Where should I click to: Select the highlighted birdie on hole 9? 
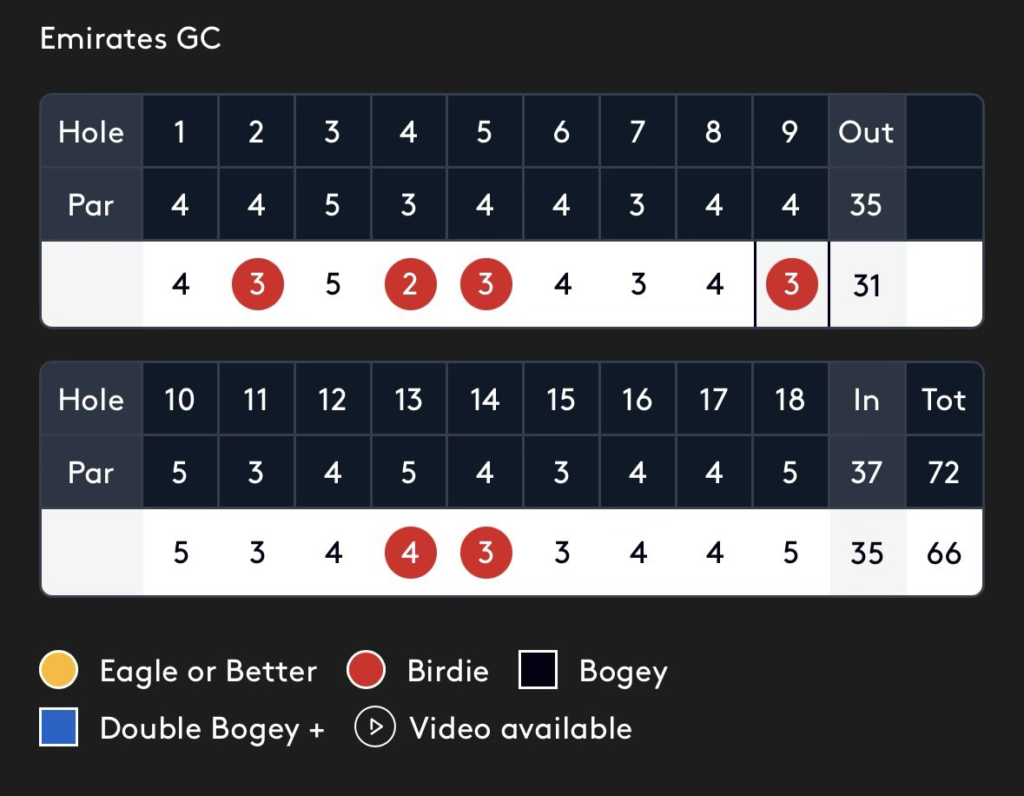[791, 285]
